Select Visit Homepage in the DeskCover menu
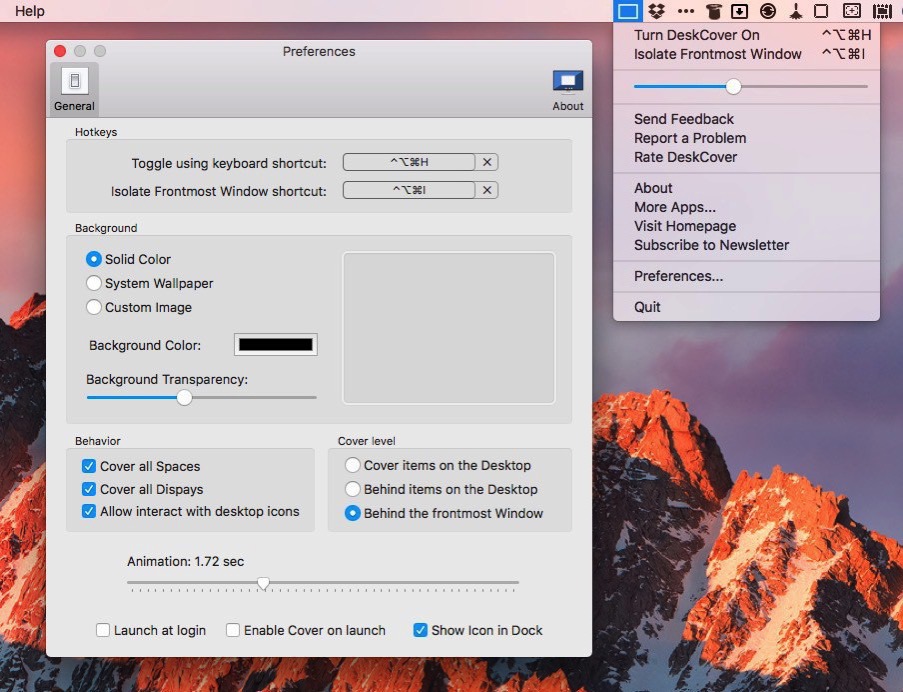The image size is (903, 692). tap(685, 226)
